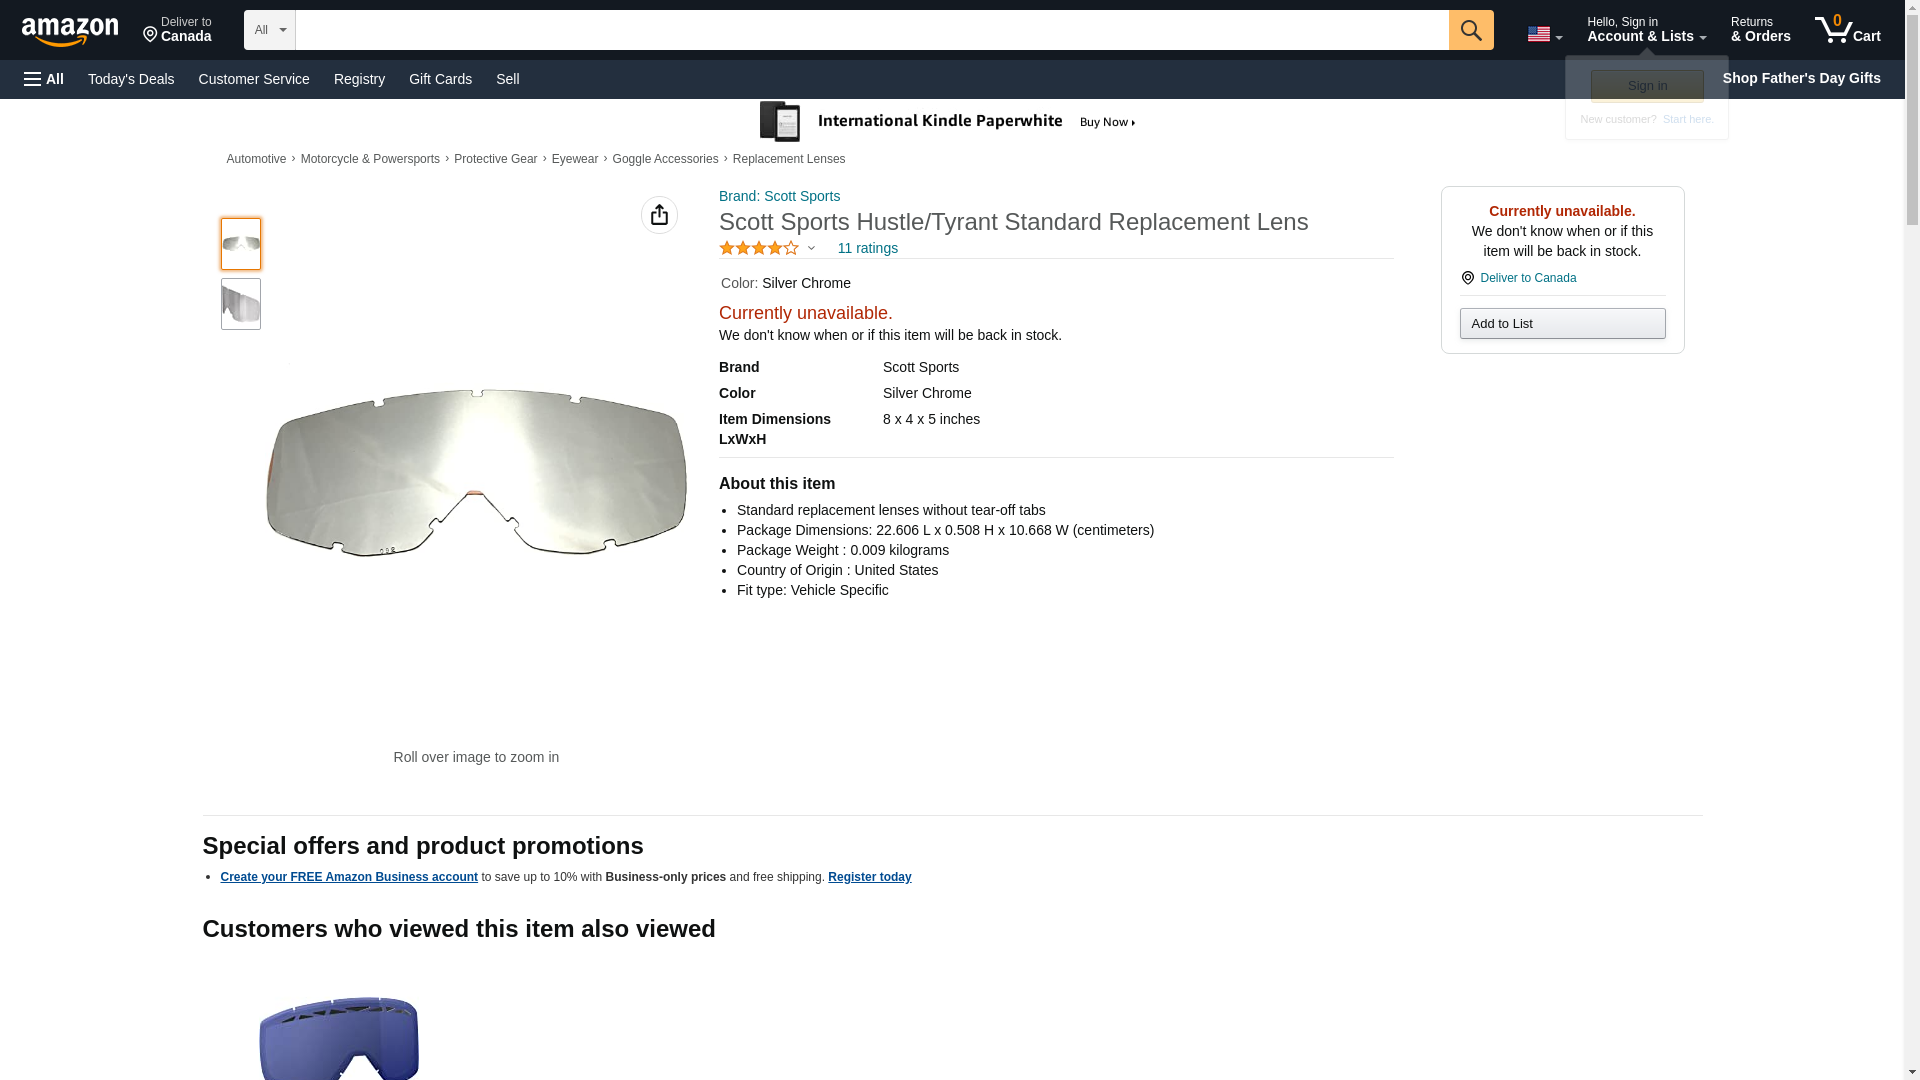Viewport: 1920px width, 1080px height.
Task: Open the shopping cart
Action: (x=1847, y=30)
